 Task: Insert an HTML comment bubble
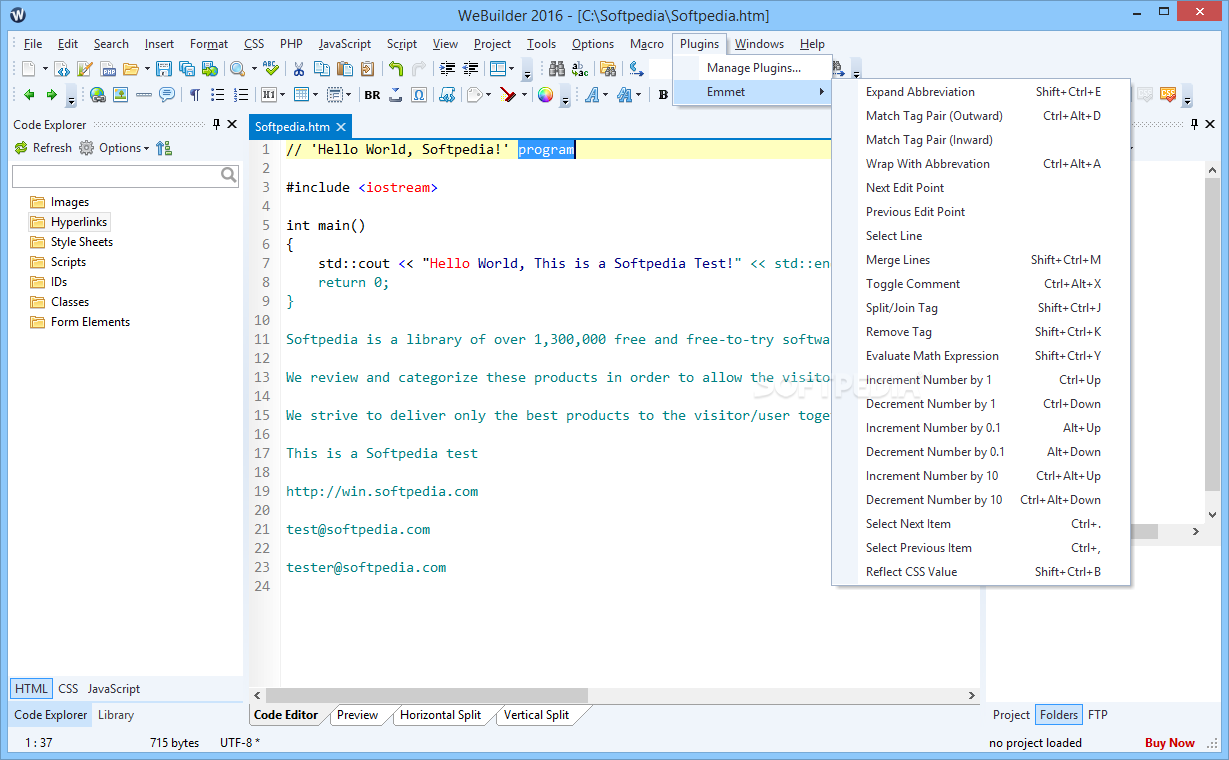166,95
